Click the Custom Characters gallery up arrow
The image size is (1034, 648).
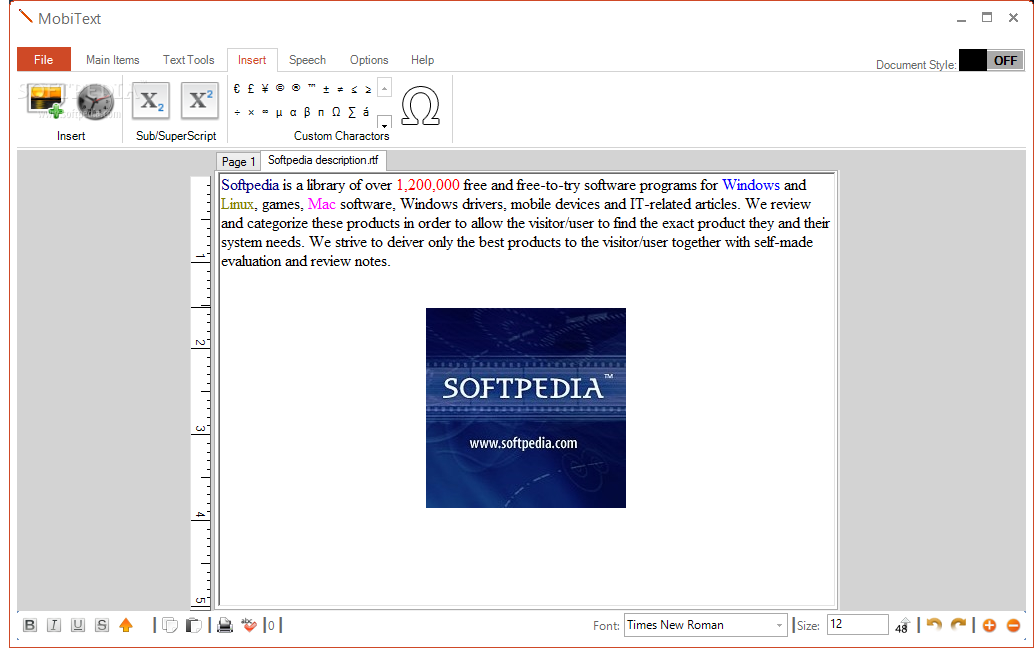384,88
